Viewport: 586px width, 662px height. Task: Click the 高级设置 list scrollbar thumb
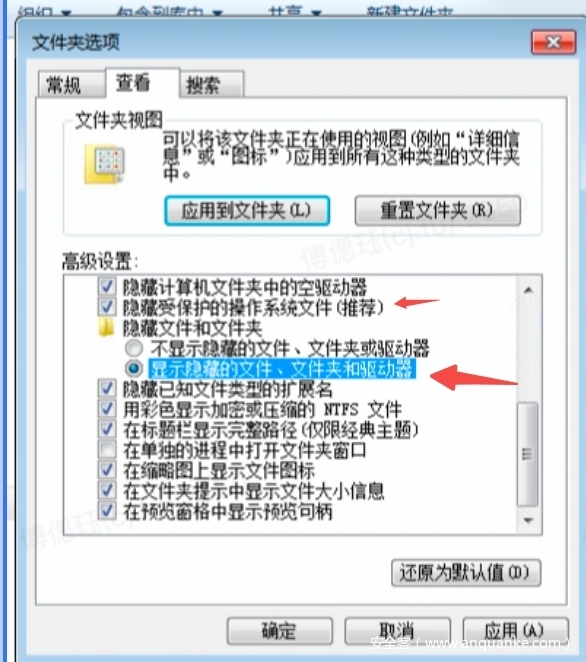pyautogui.click(x=528, y=454)
